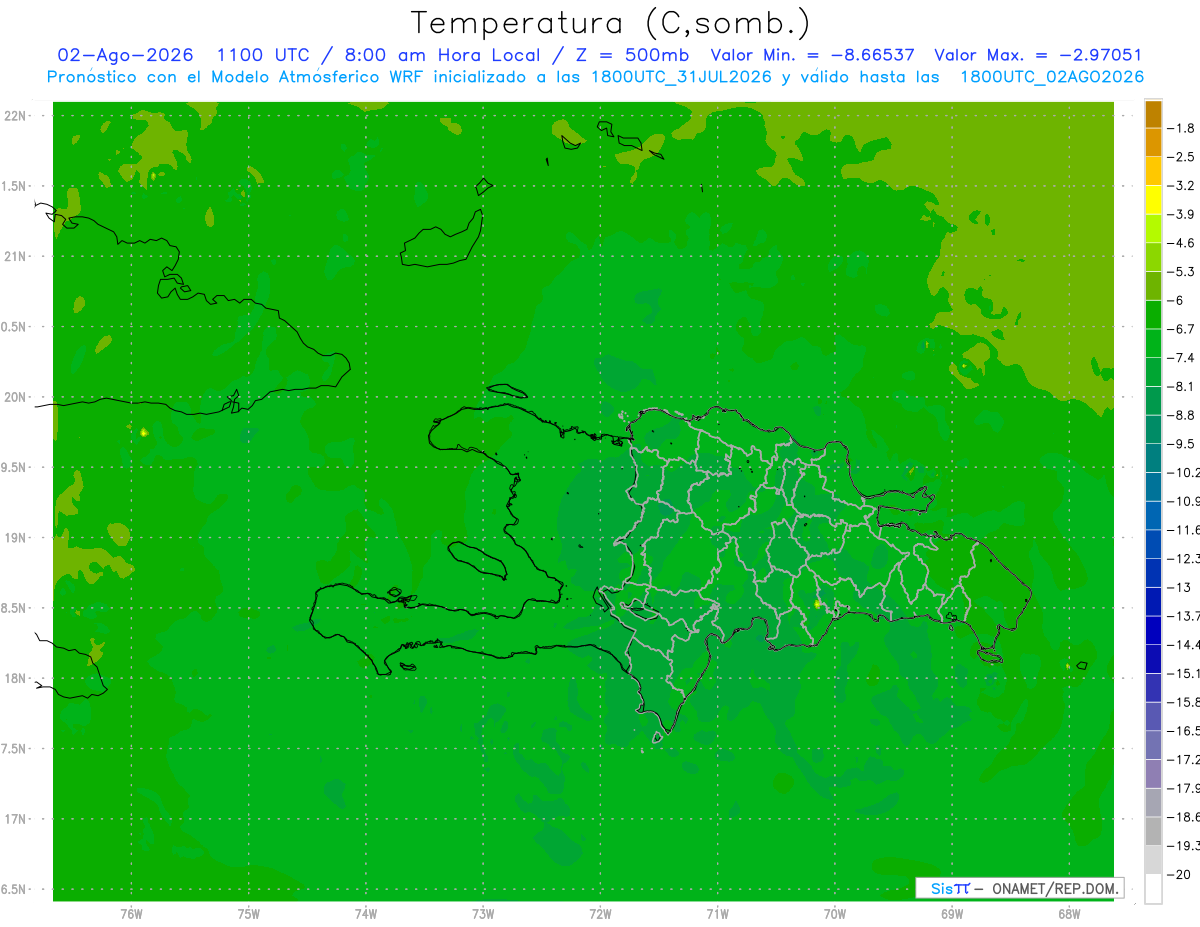Viewport: 1200px width, 927px height.
Task: Click the '-6' colorbar value
Action: pyautogui.click(x=1177, y=300)
